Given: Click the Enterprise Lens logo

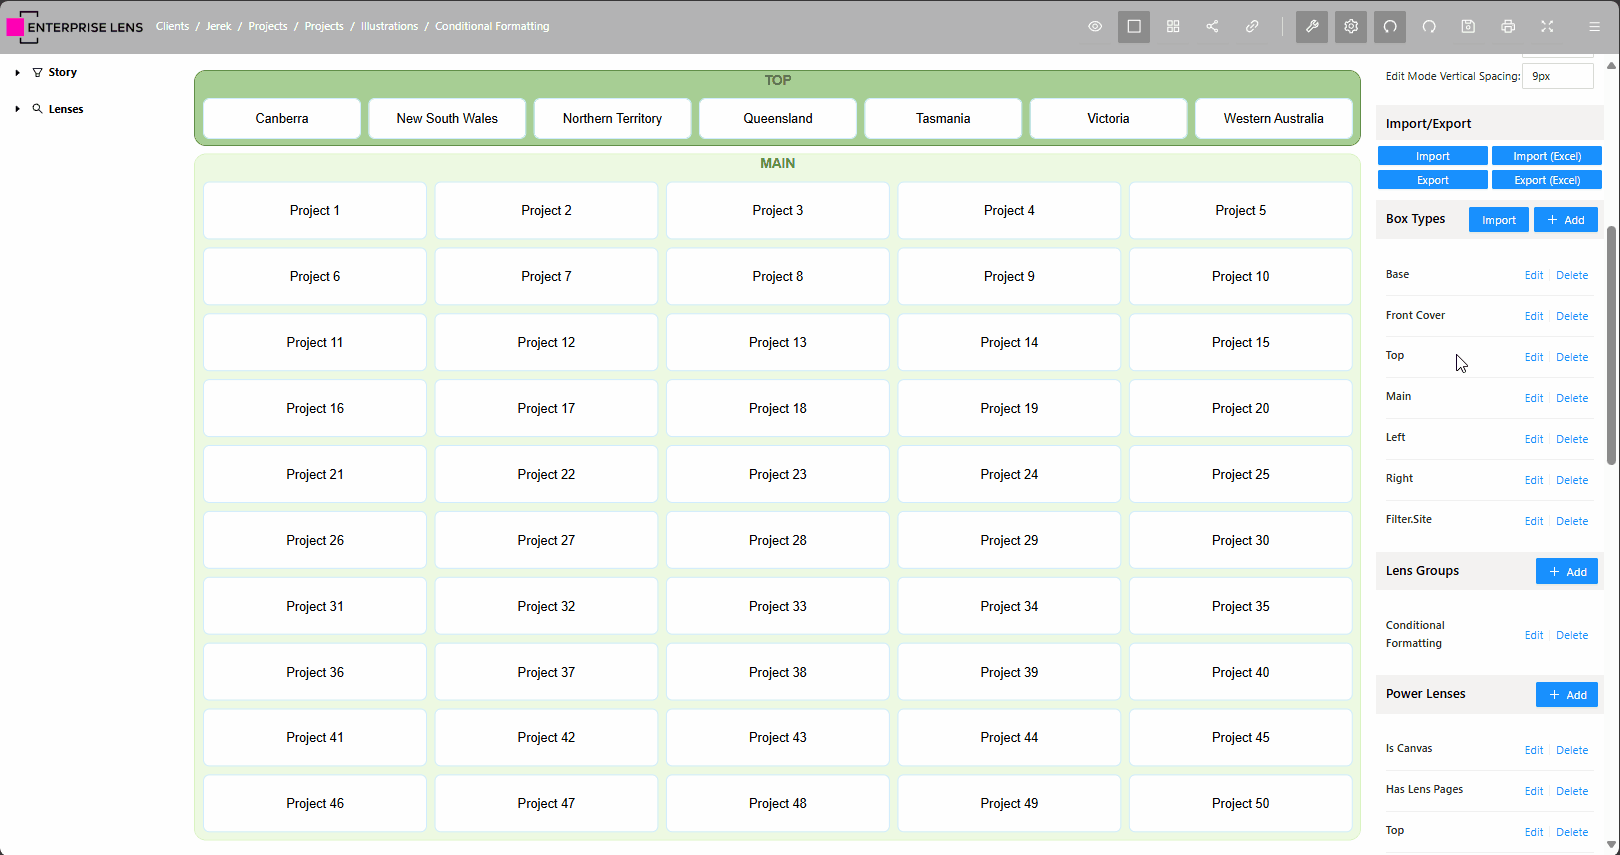Looking at the screenshot, I should (75, 27).
